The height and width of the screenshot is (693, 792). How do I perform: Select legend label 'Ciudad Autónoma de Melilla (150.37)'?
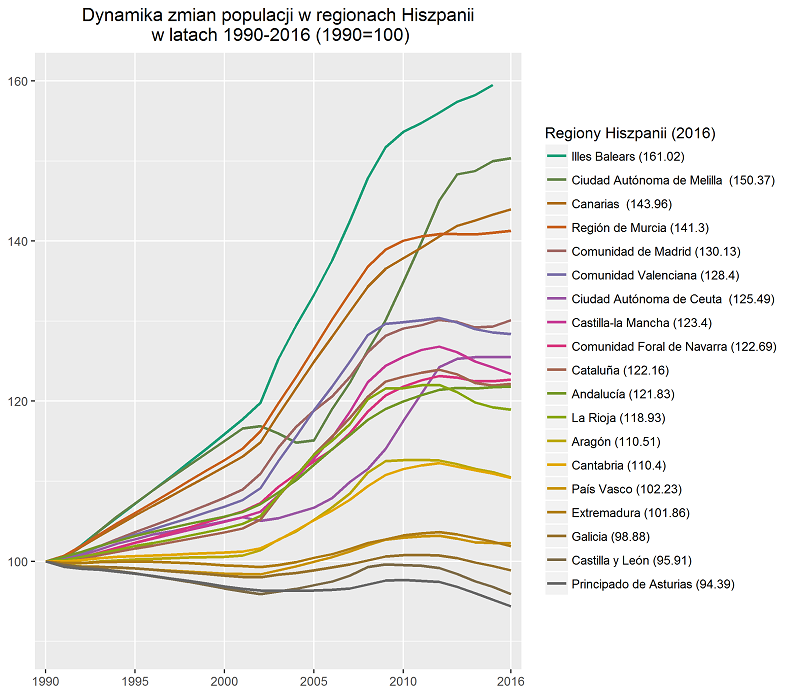click(x=673, y=180)
